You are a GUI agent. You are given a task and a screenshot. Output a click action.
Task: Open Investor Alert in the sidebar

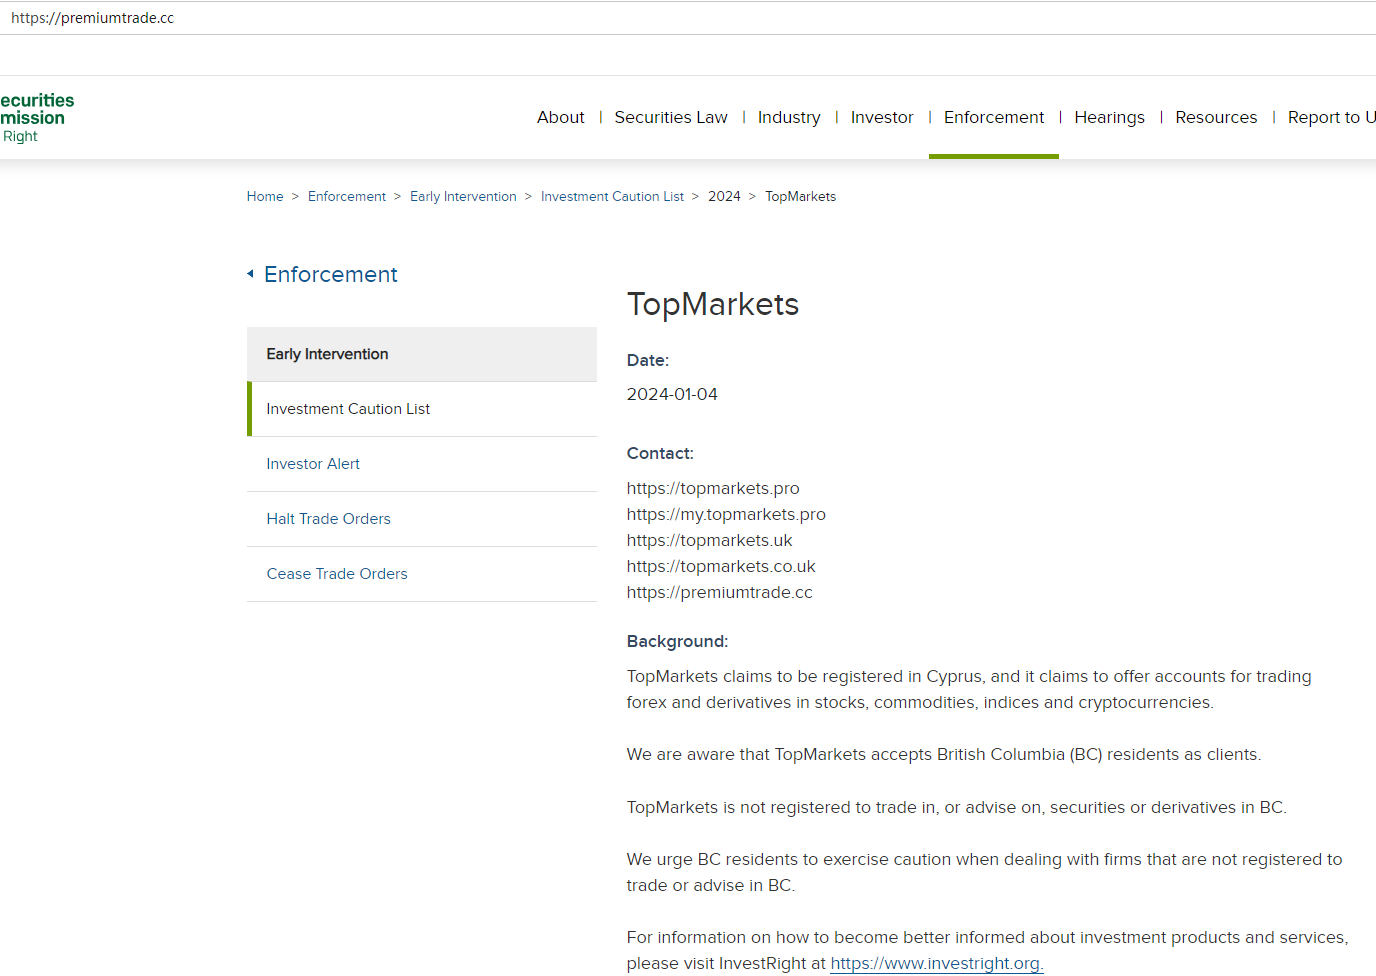point(422,464)
